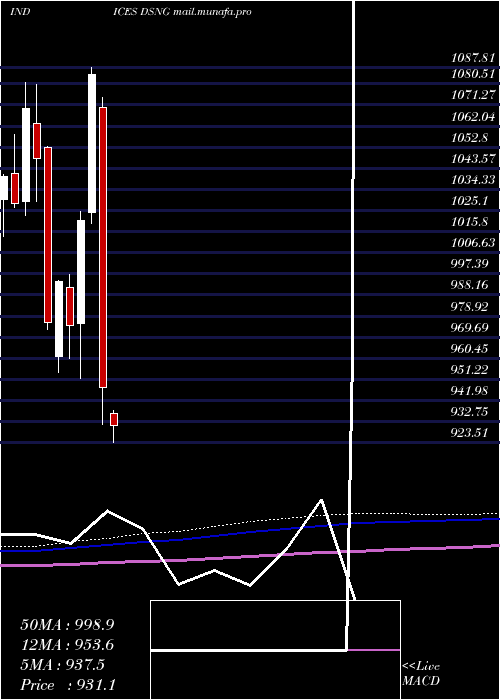Click the 1052.8 price label
Viewport: 500px width, 700px height.
pos(471,138)
